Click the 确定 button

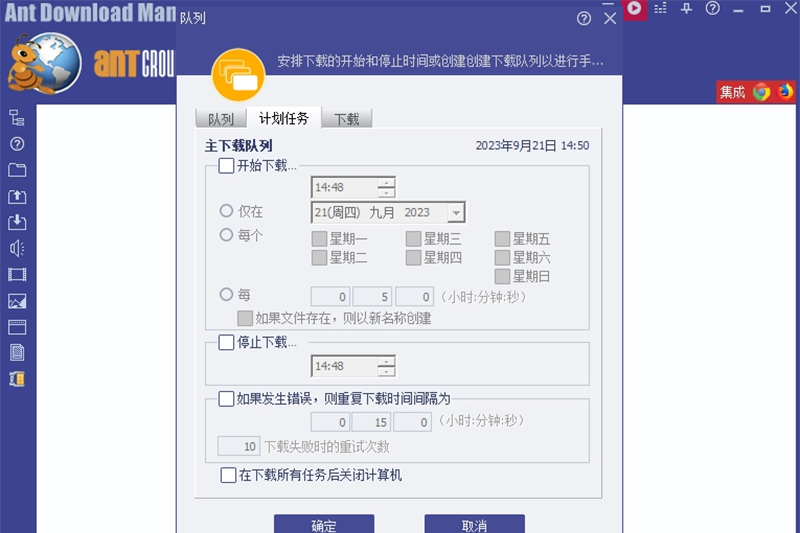tap(324, 524)
